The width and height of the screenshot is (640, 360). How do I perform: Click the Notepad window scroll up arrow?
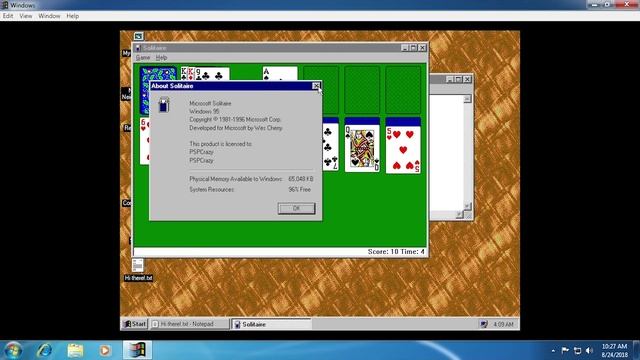point(467,98)
